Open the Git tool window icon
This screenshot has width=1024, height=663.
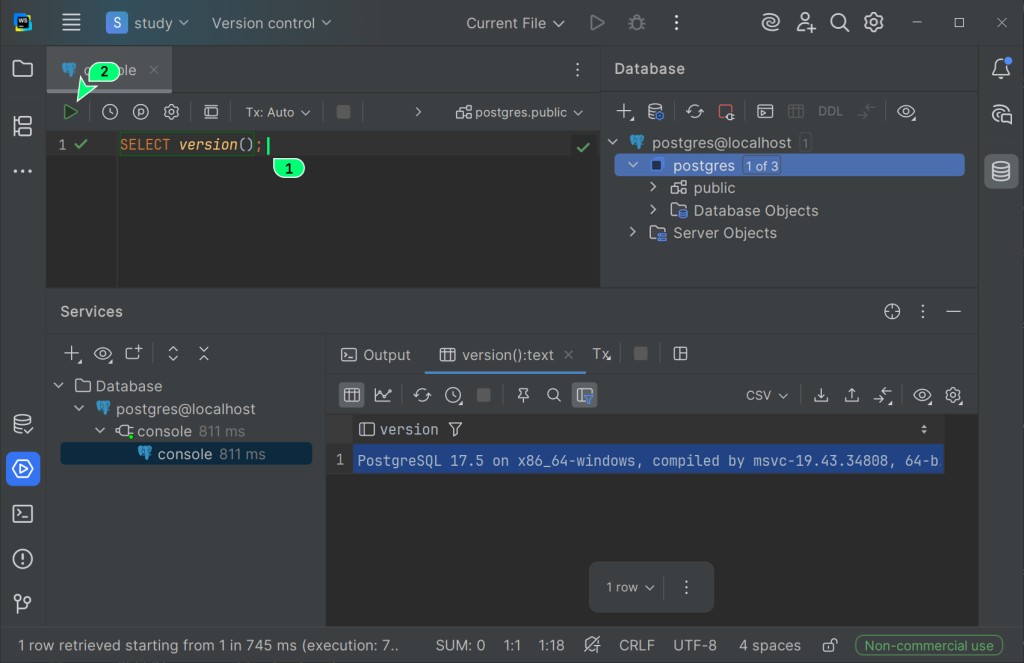pos(22,604)
